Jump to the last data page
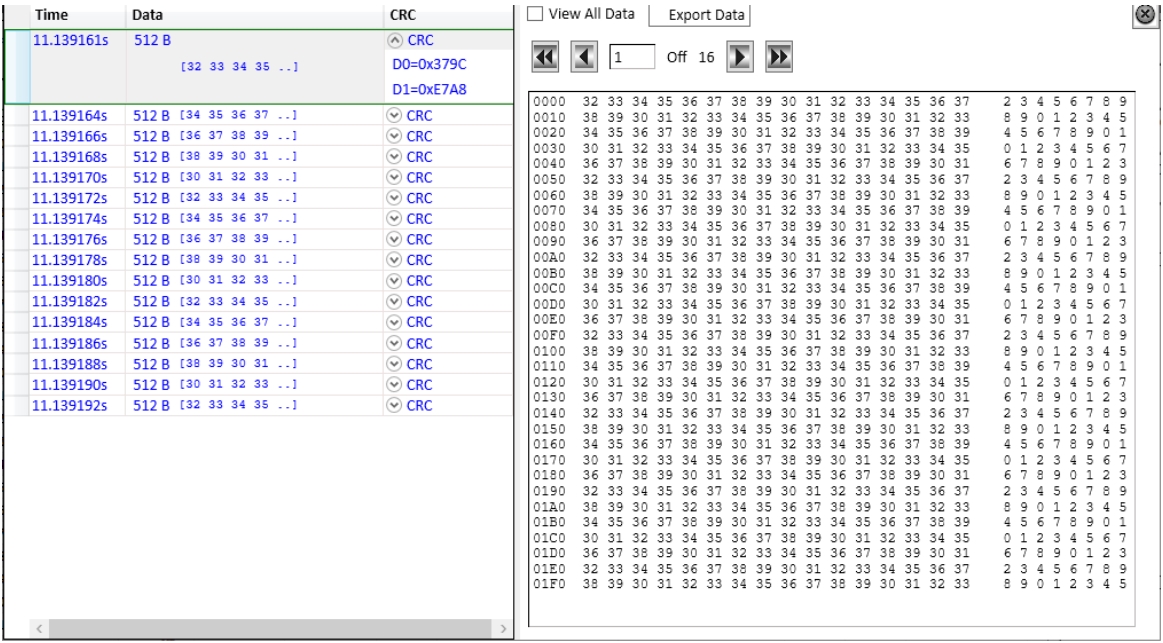This screenshot has height=643, width=1163. pos(779,58)
